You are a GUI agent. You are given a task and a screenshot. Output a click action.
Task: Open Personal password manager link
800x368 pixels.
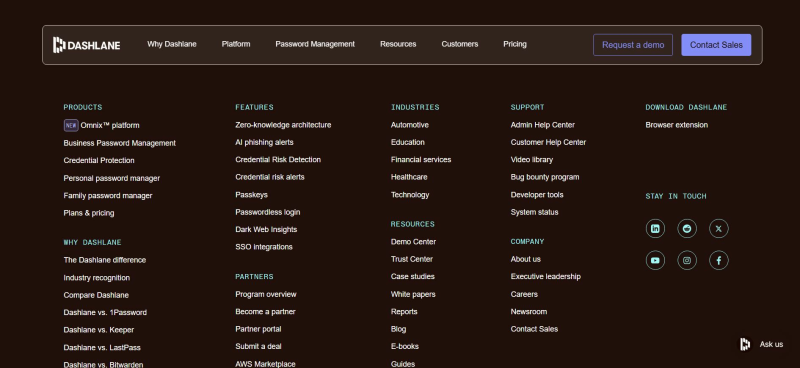point(112,179)
